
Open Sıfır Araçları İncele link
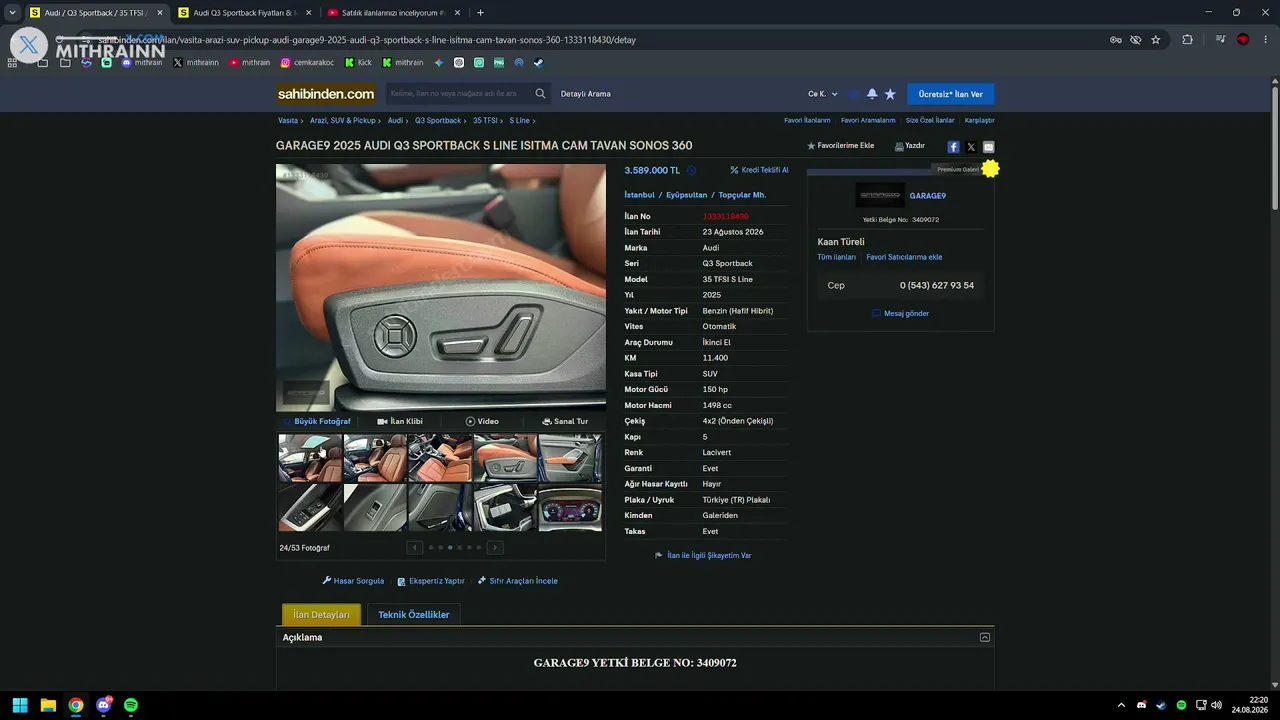coord(518,581)
